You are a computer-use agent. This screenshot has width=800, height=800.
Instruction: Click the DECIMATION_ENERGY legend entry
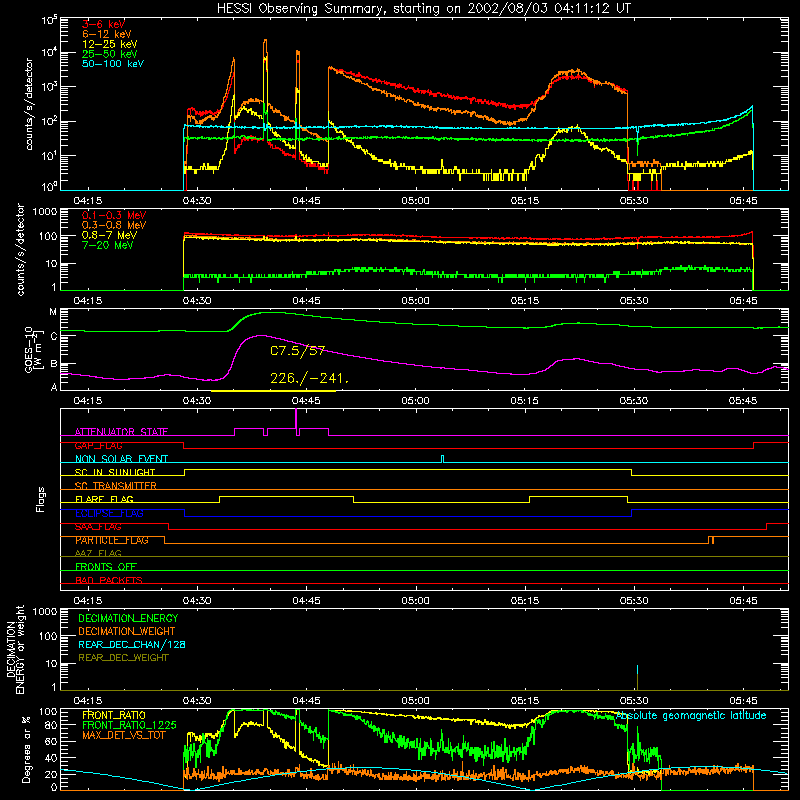(128, 618)
